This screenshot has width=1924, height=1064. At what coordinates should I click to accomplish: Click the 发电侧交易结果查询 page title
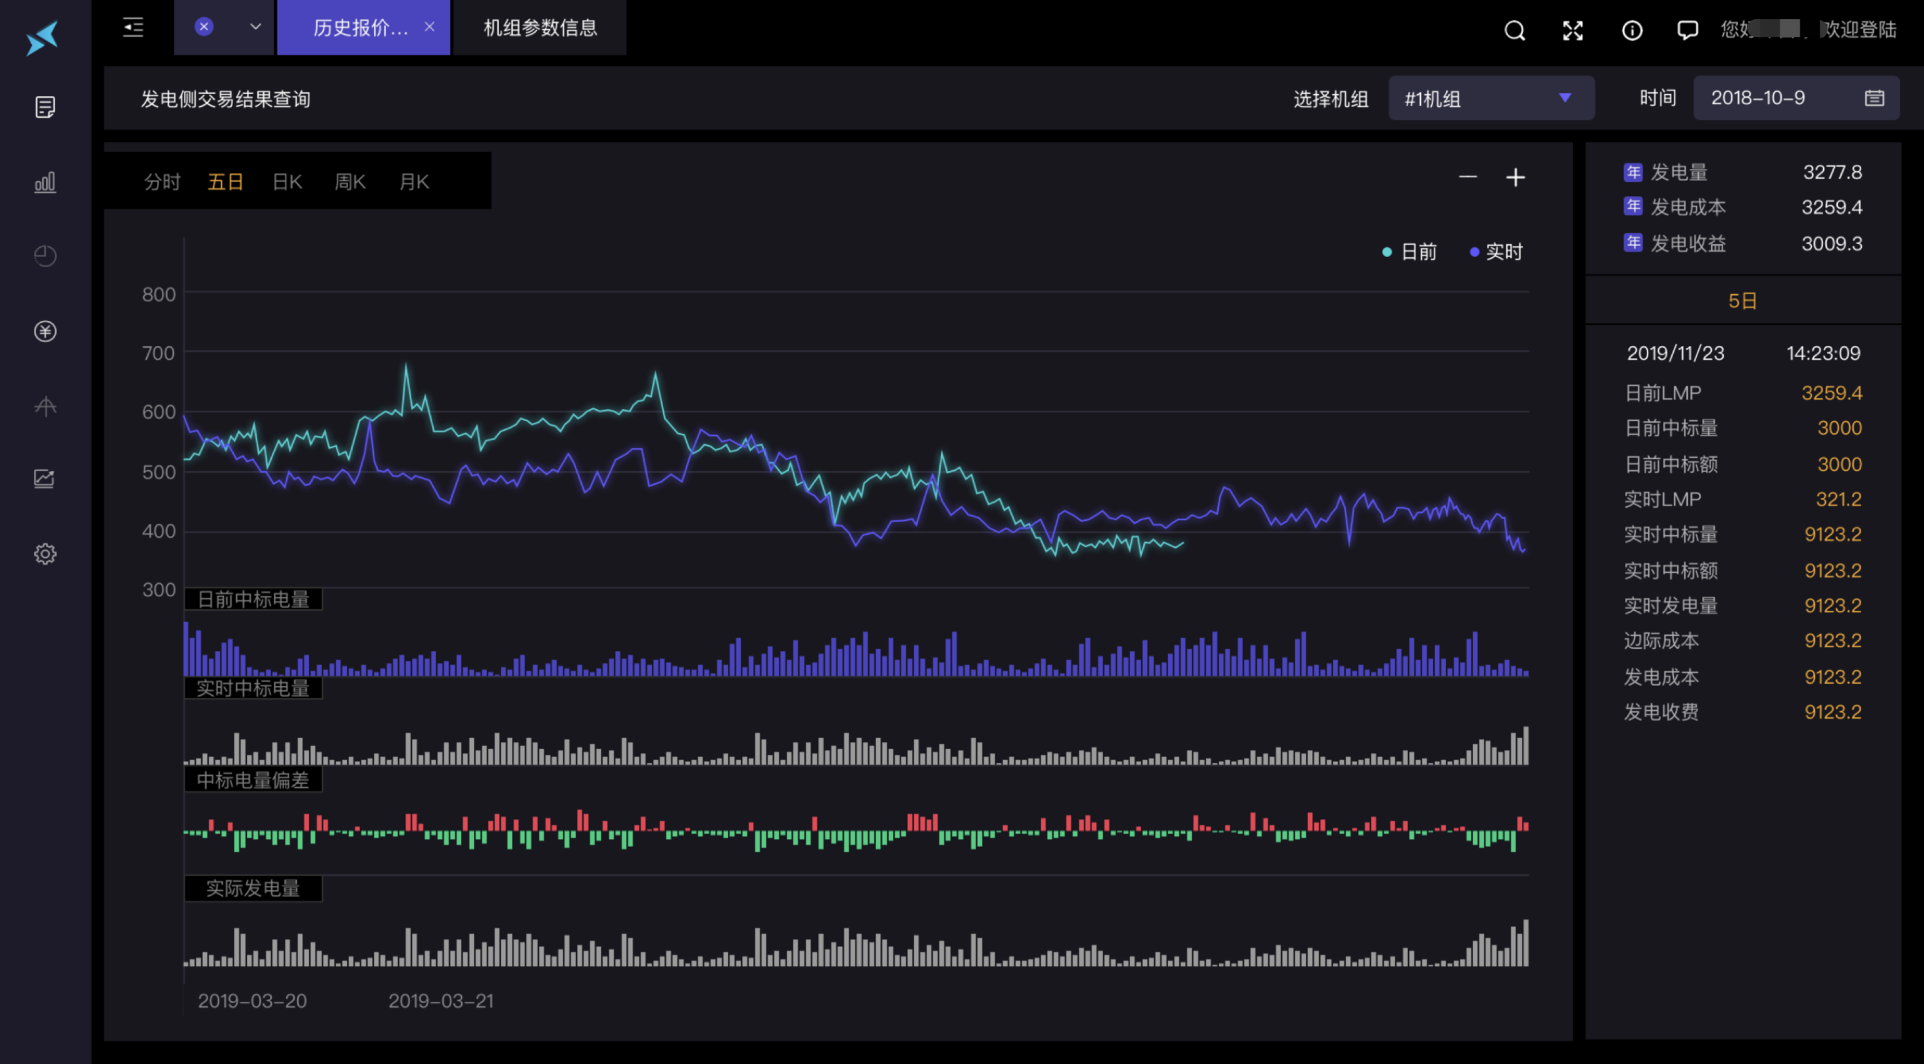click(x=225, y=99)
